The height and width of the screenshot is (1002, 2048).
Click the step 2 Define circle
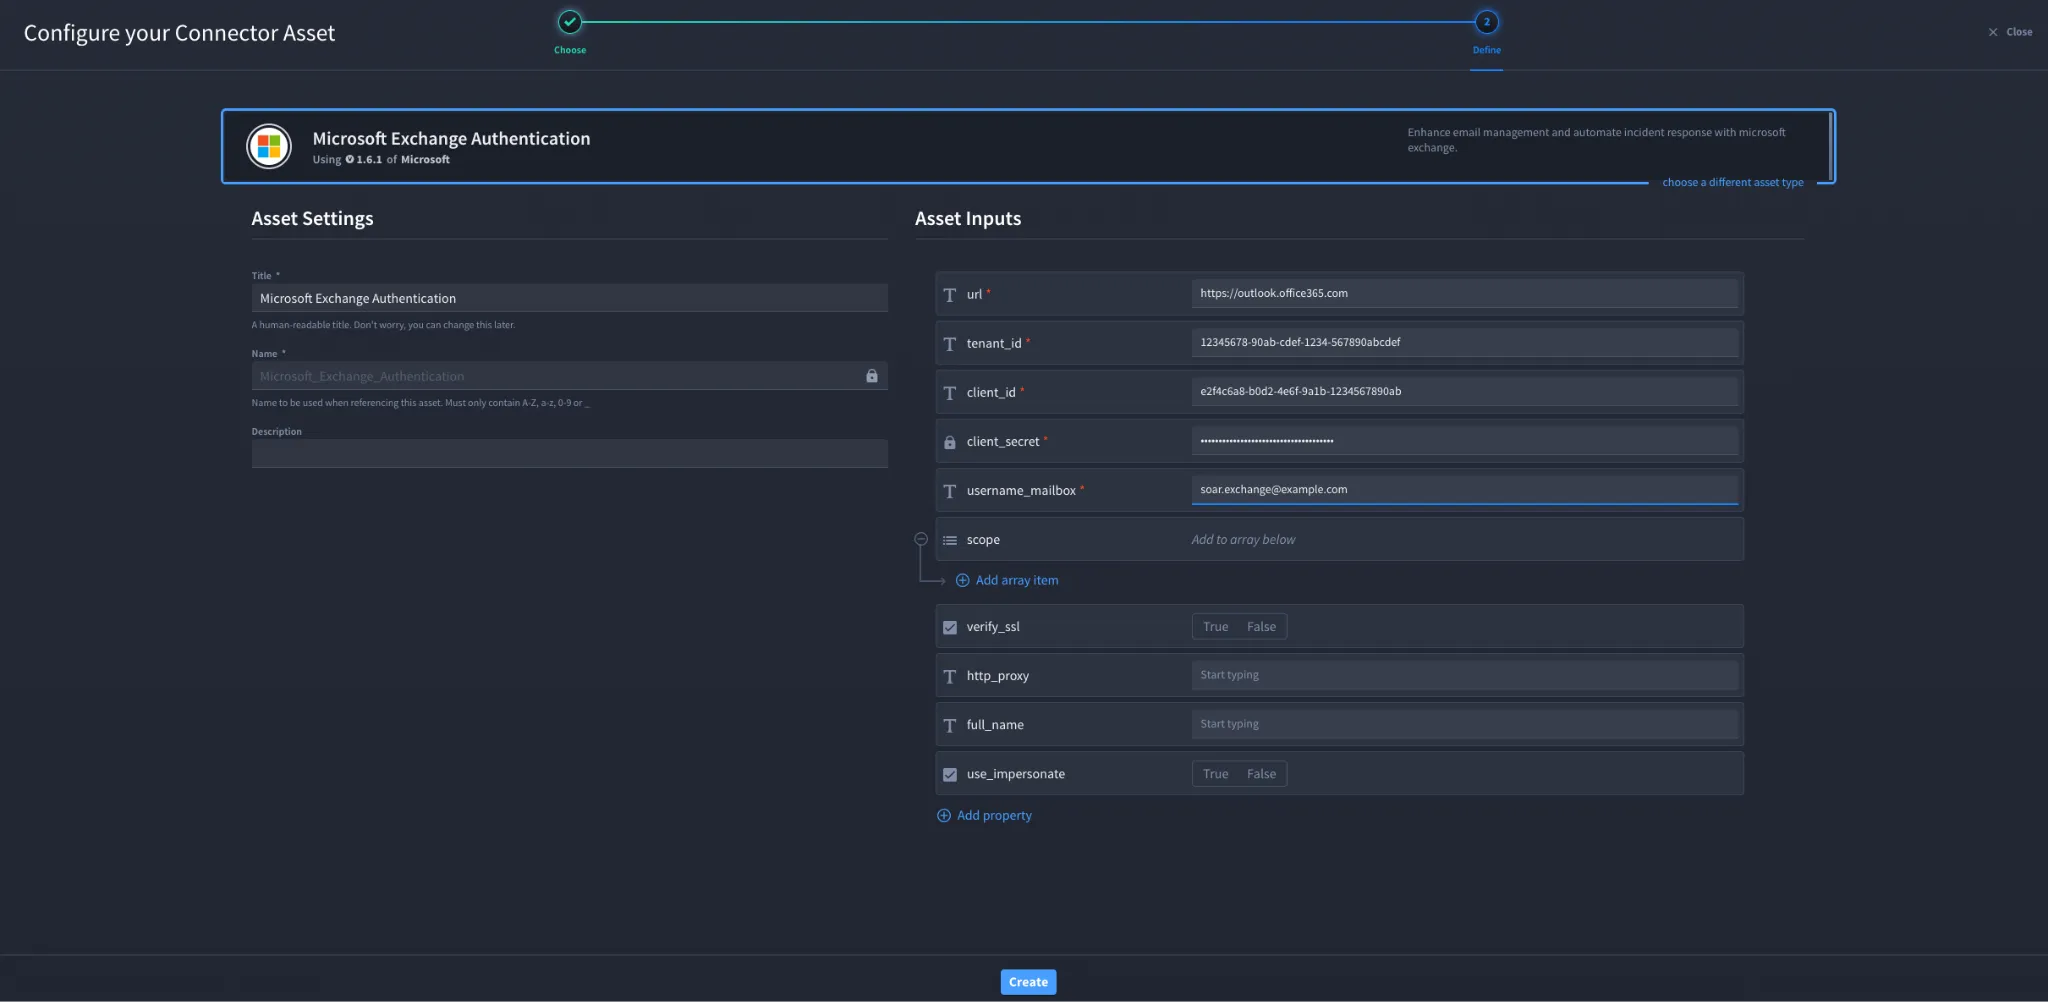coord(1486,21)
